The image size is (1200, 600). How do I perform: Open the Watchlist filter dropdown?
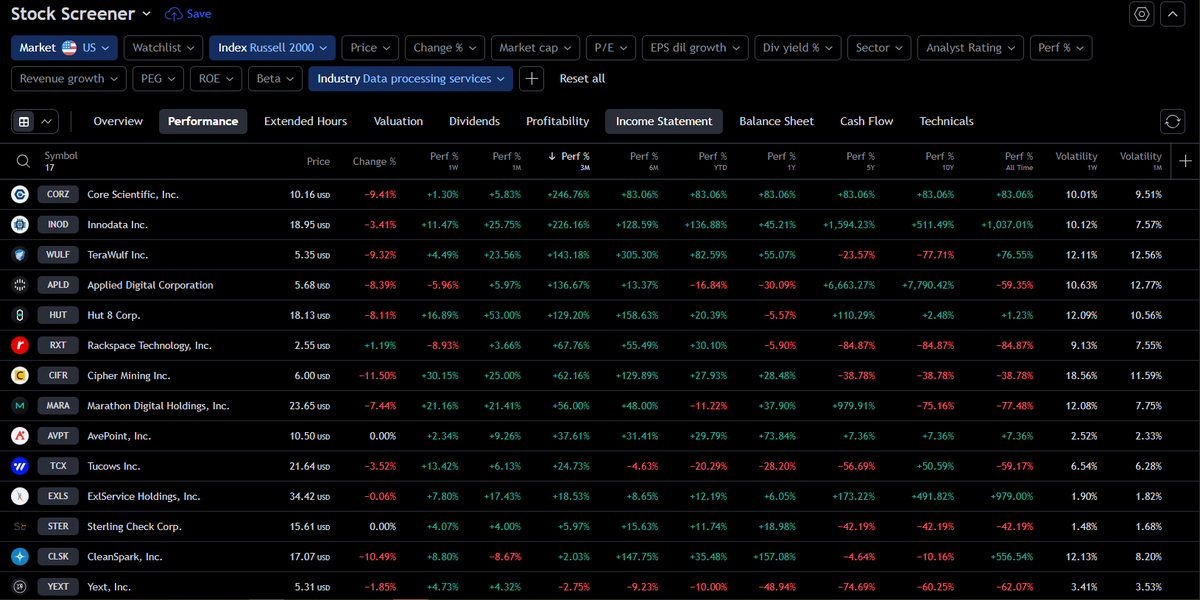click(164, 47)
